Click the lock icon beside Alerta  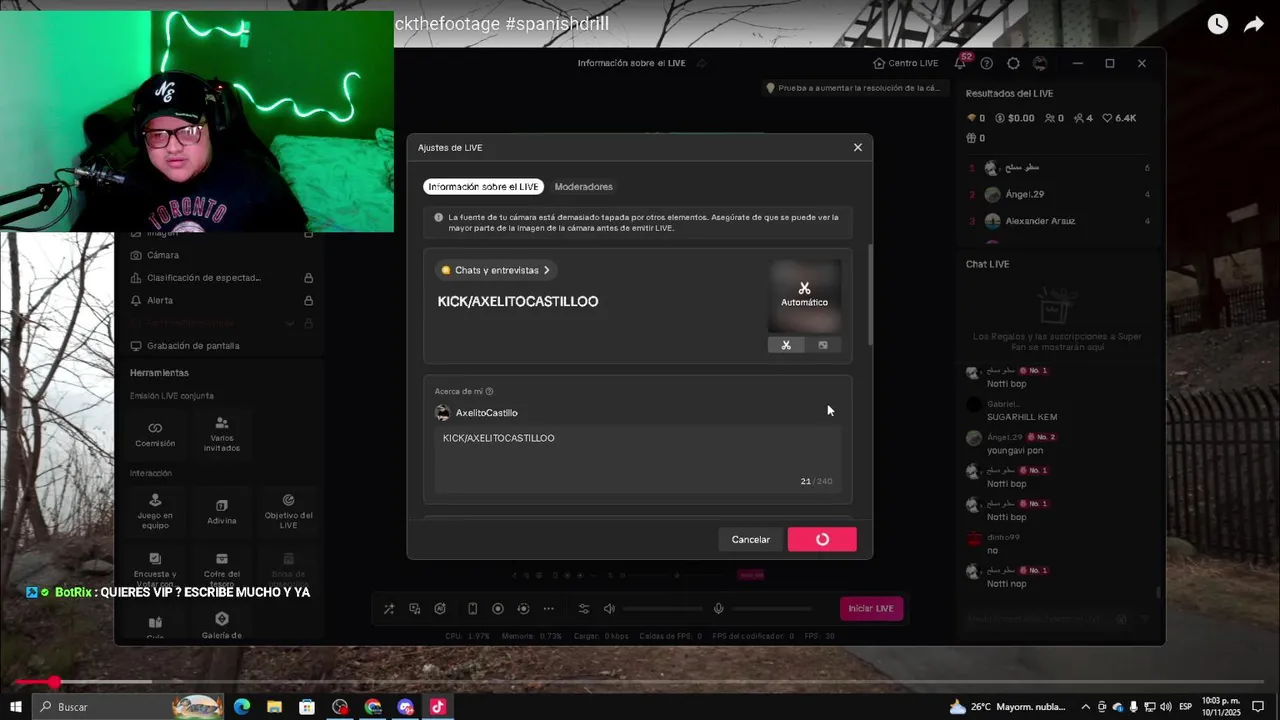(x=308, y=300)
